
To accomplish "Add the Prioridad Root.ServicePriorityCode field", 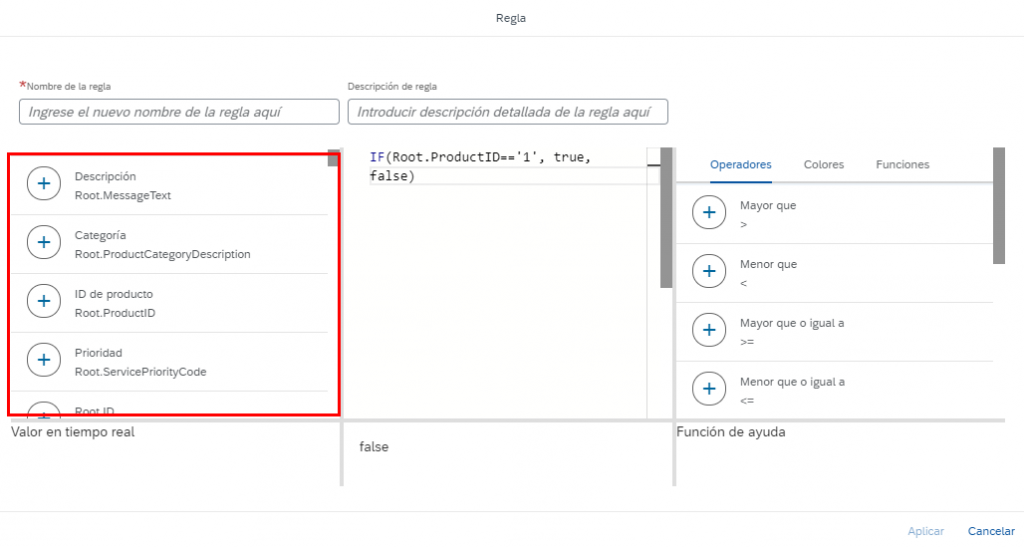I will click(x=44, y=361).
